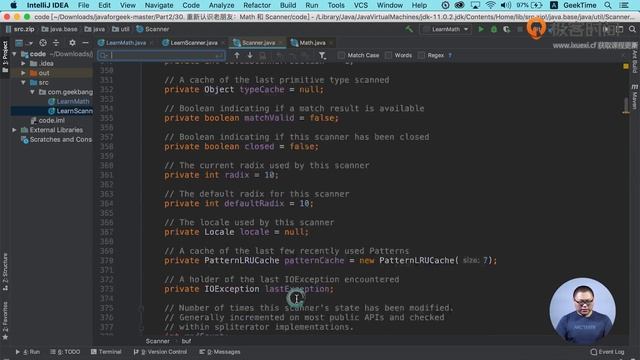Open the Structure tool window stripe

click(5, 271)
